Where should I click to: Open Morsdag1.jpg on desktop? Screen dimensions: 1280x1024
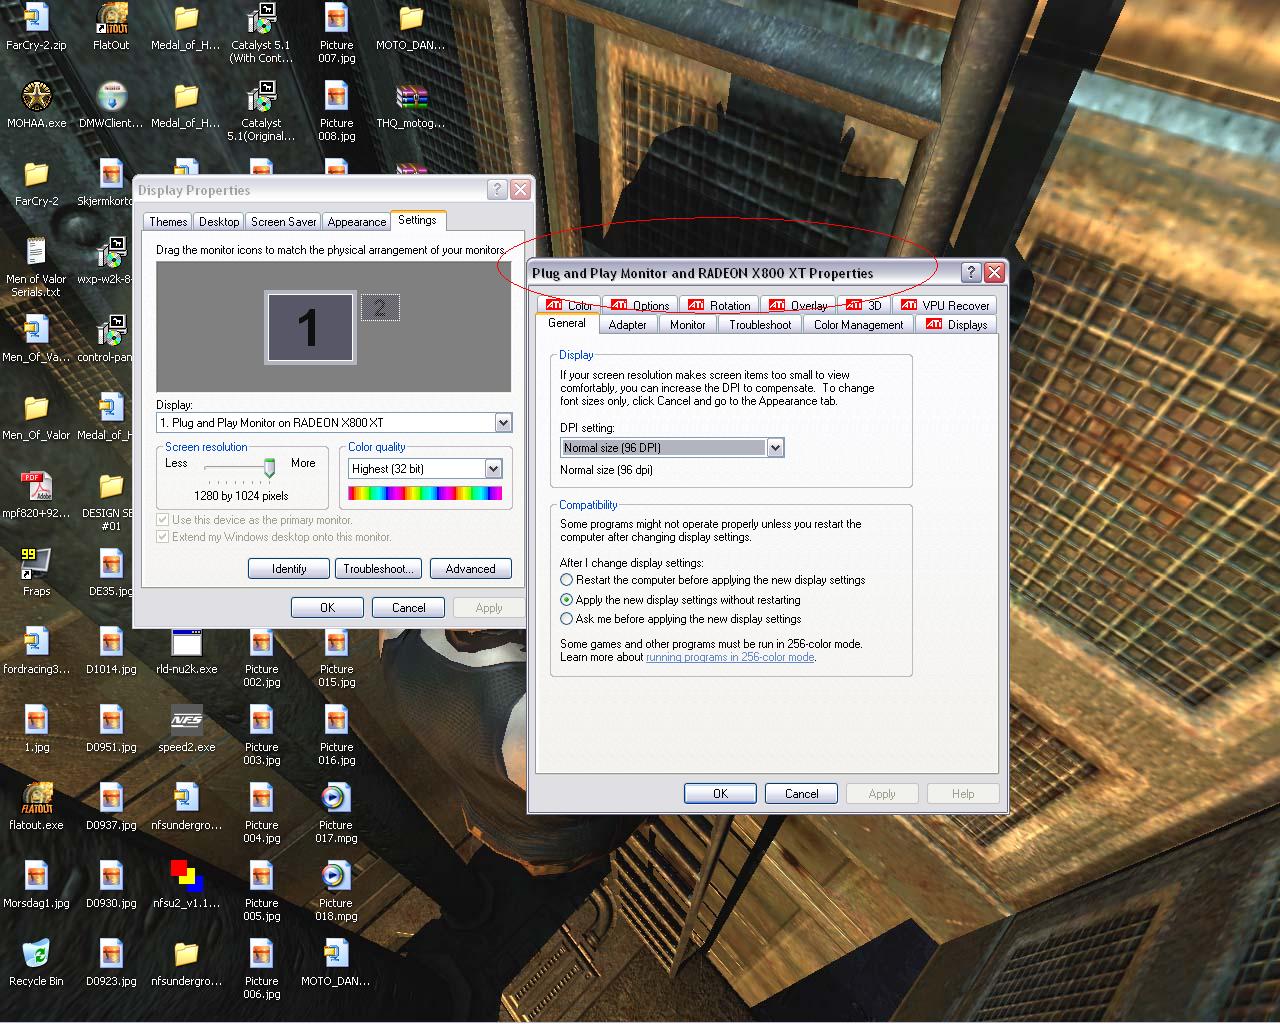coord(36,885)
